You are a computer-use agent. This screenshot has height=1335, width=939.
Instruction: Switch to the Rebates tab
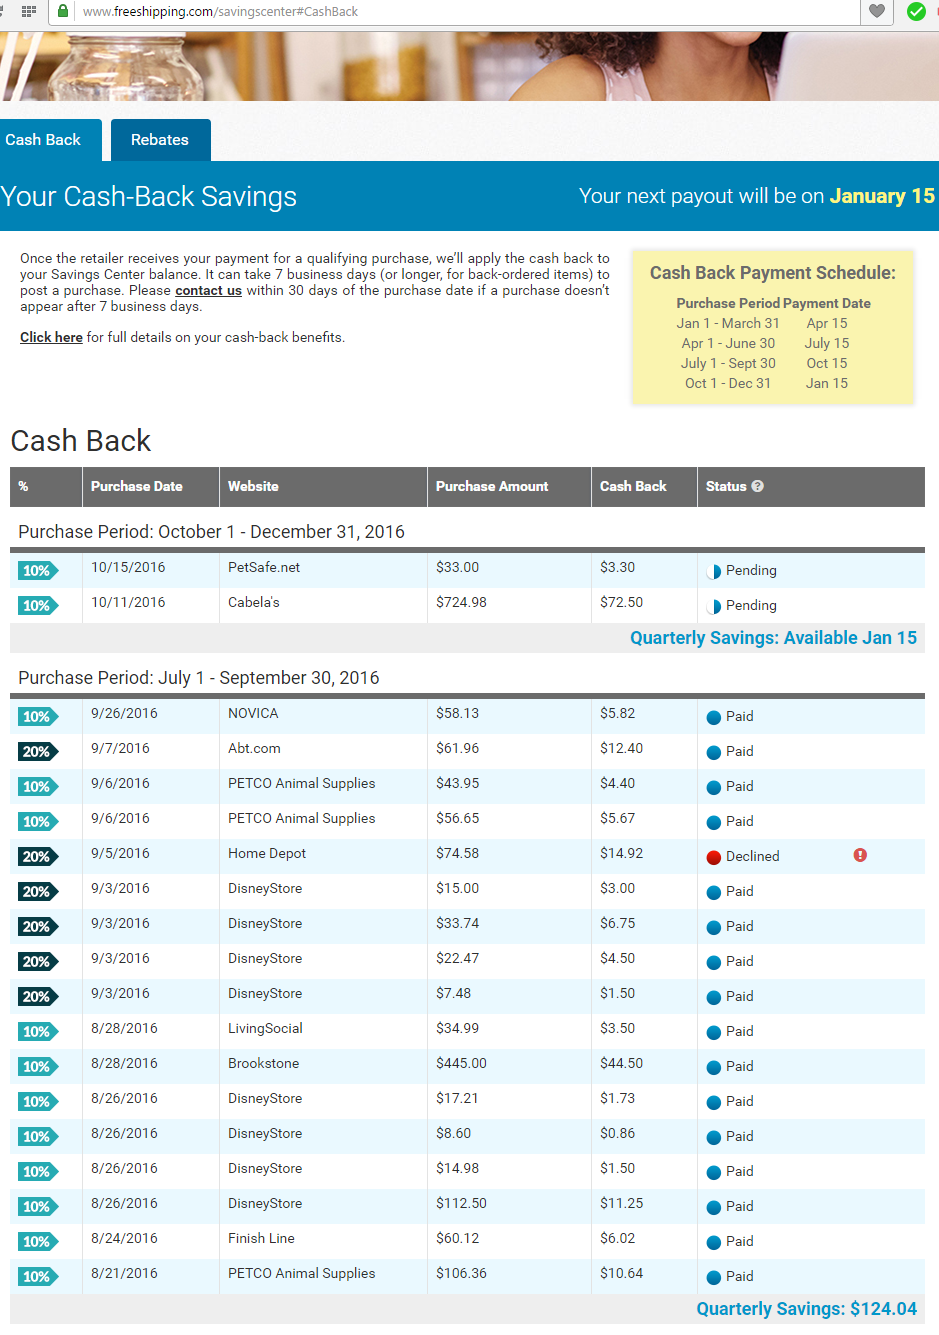pos(160,140)
